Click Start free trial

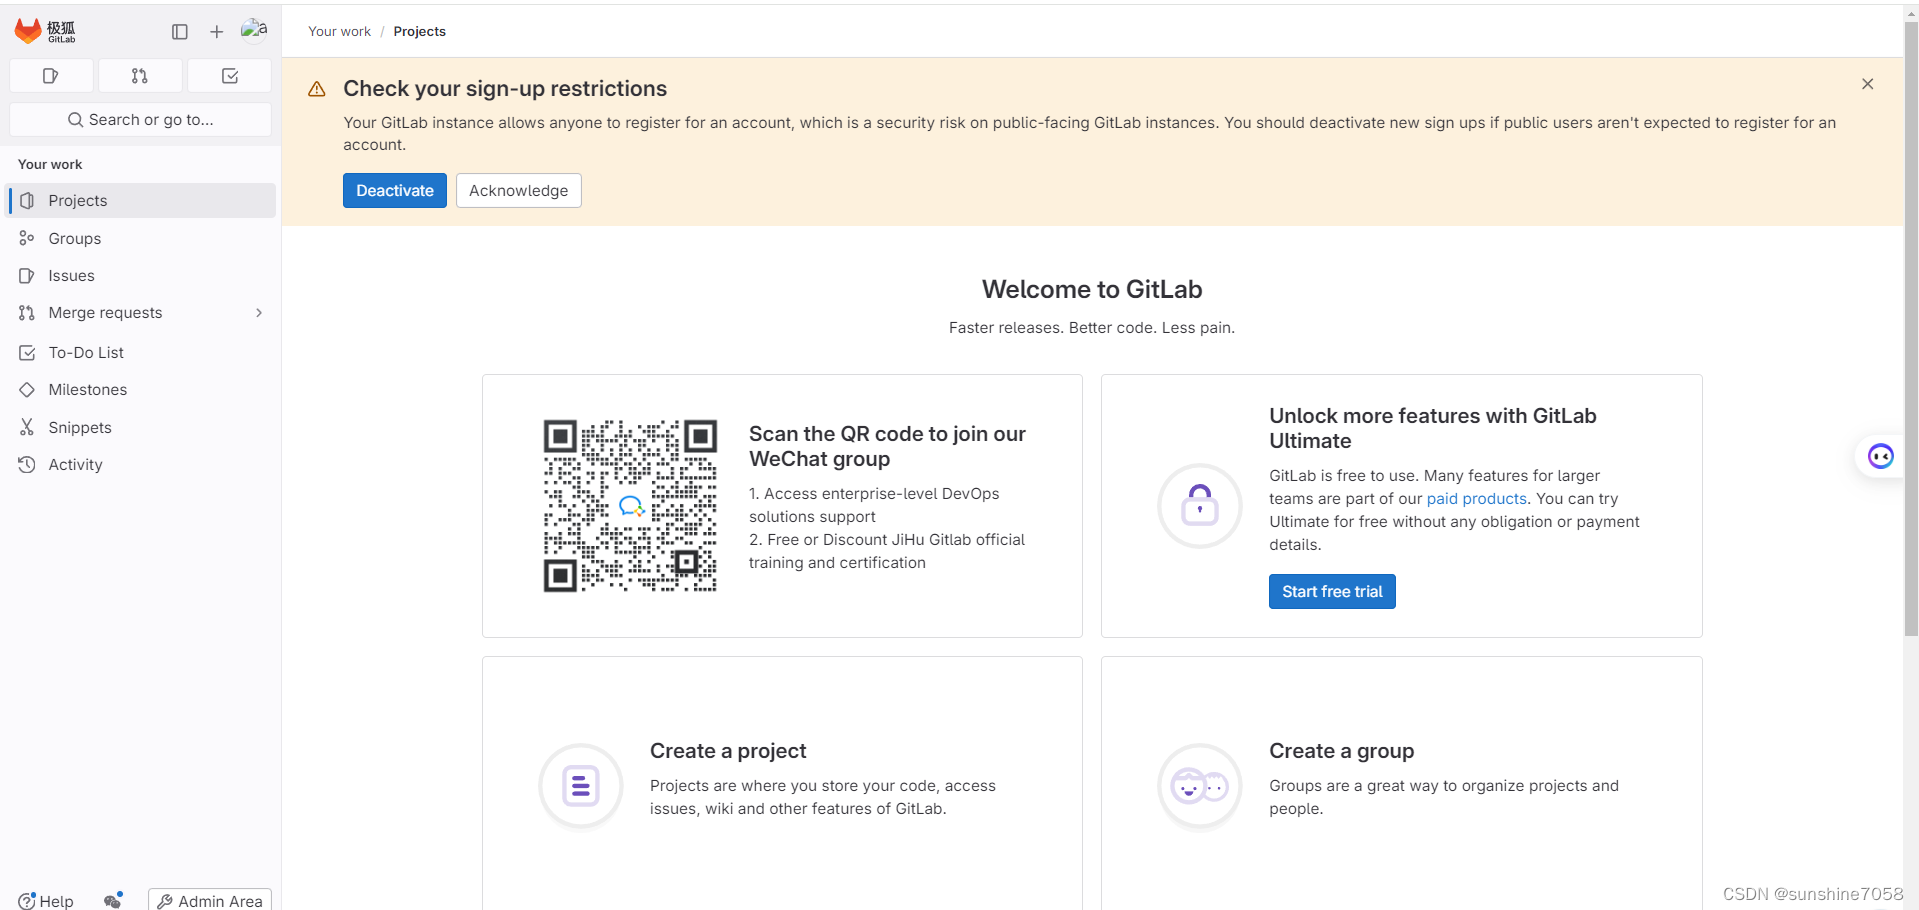pyautogui.click(x=1332, y=591)
